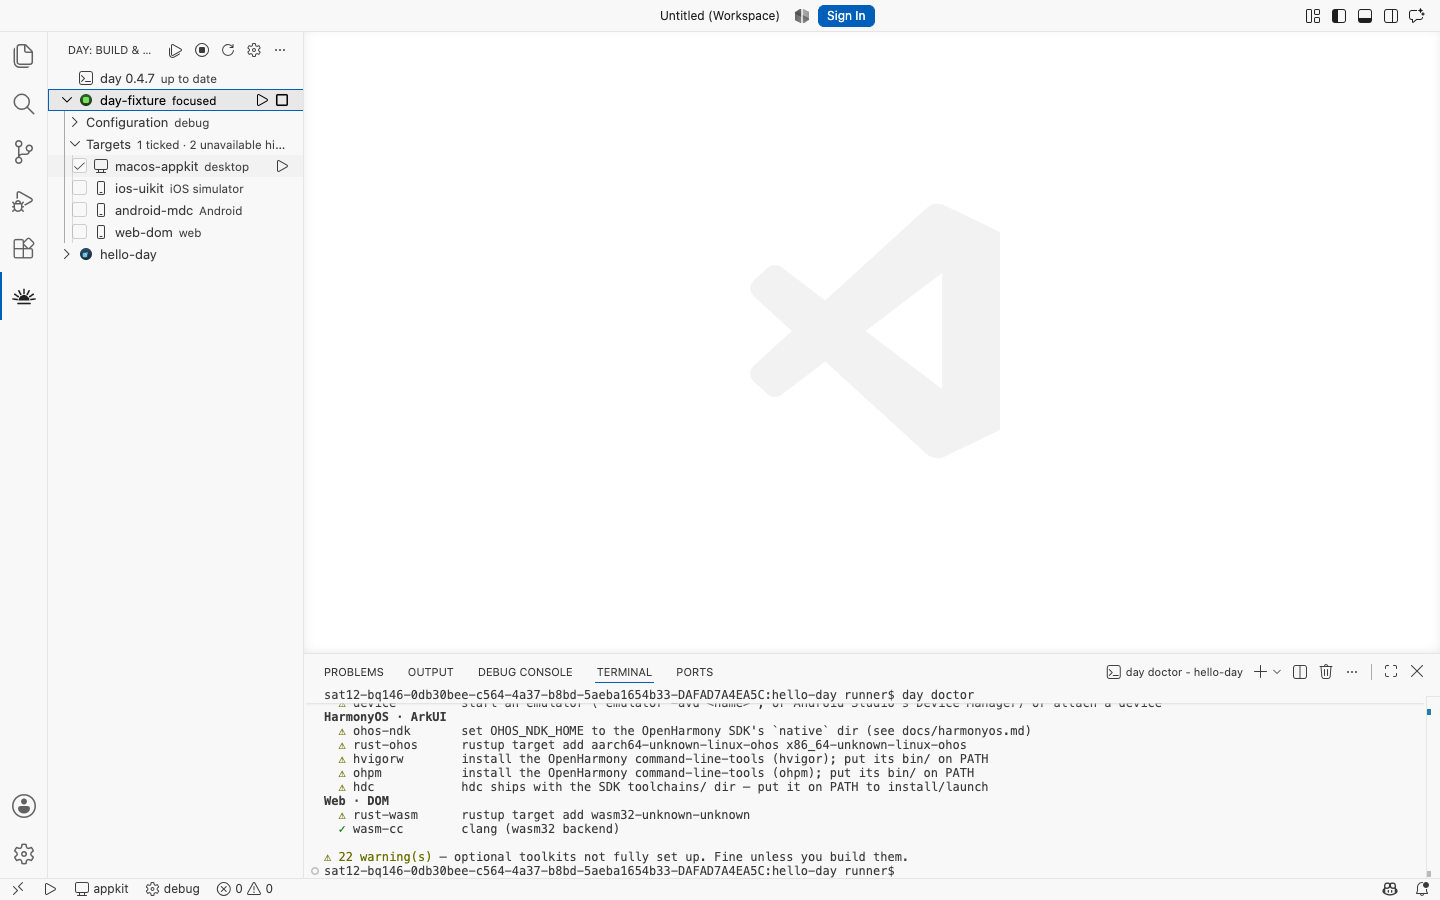The width and height of the screenshot is (1440, 900).
Task: Open terminal panel more actions ellipsis
Action: click(1352, 672)
